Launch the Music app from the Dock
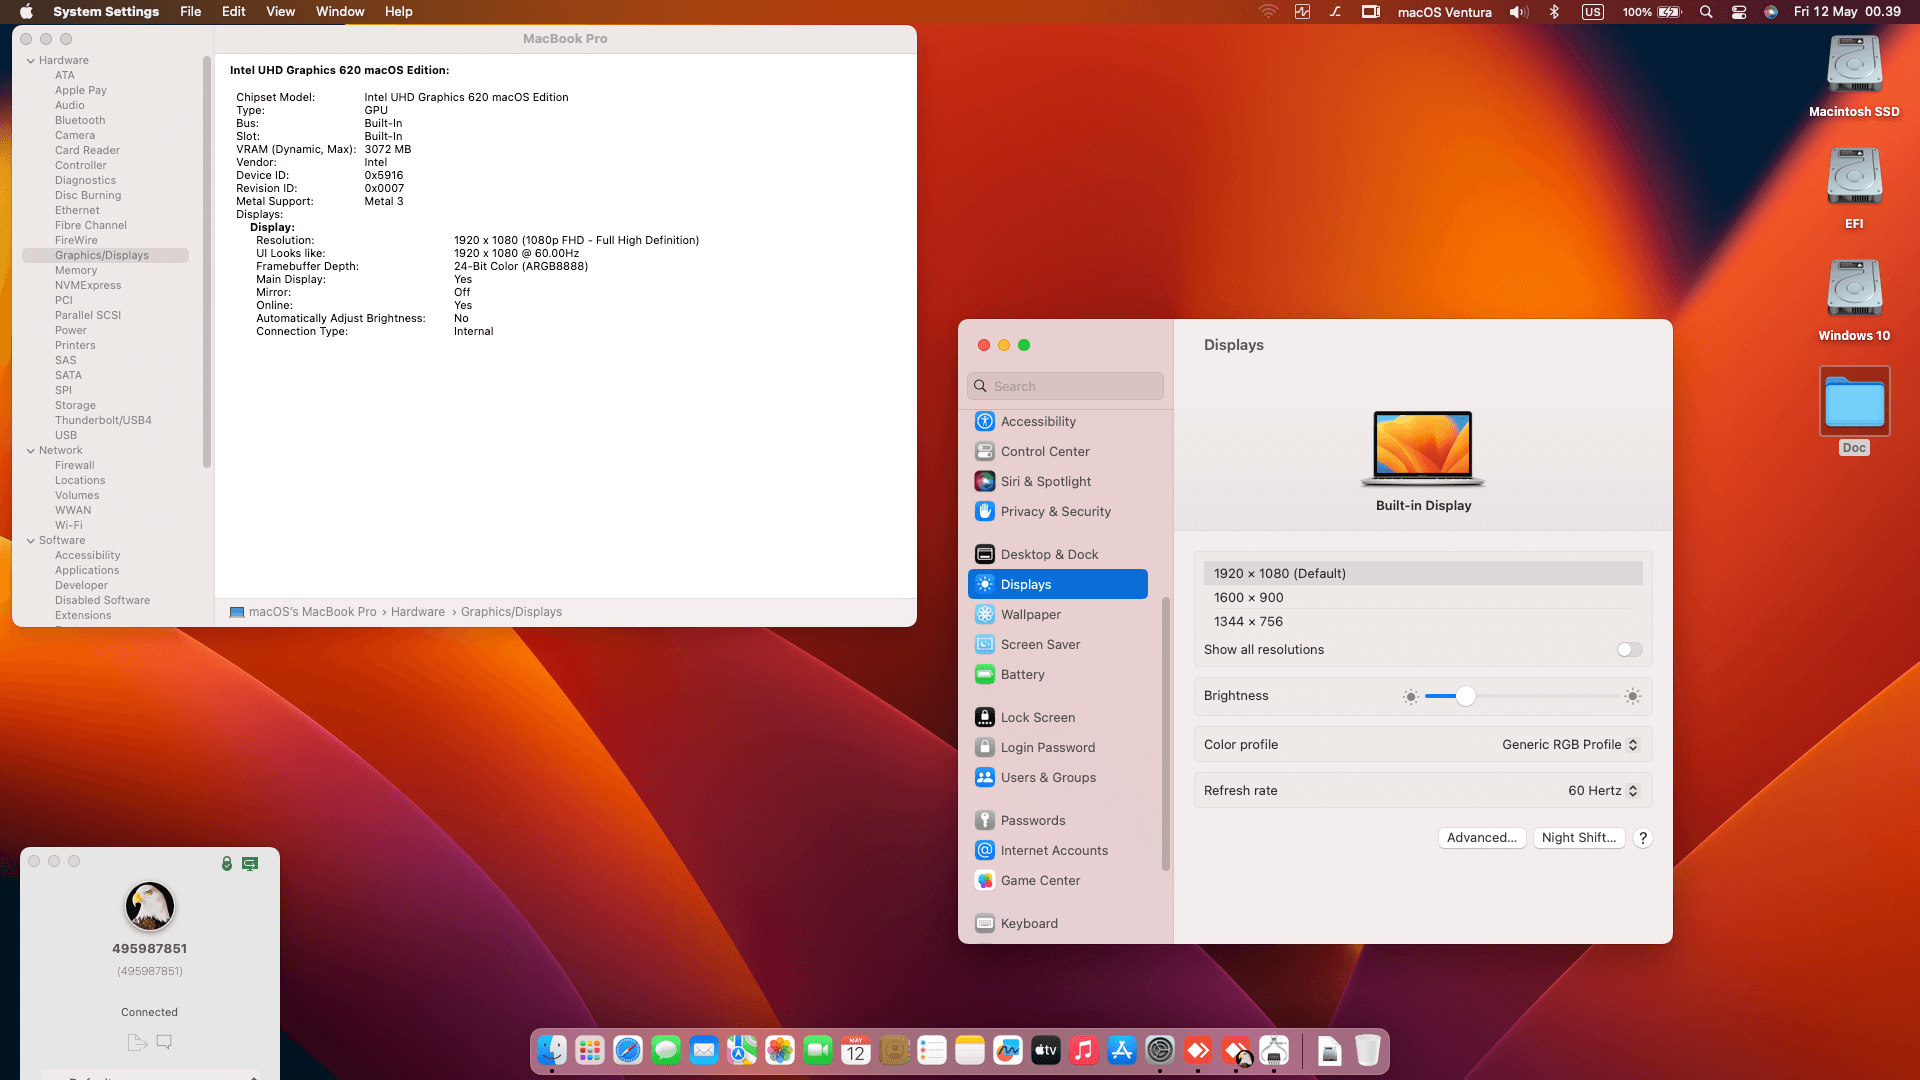The image size is (1920, 1080). click(1084, 1051)
